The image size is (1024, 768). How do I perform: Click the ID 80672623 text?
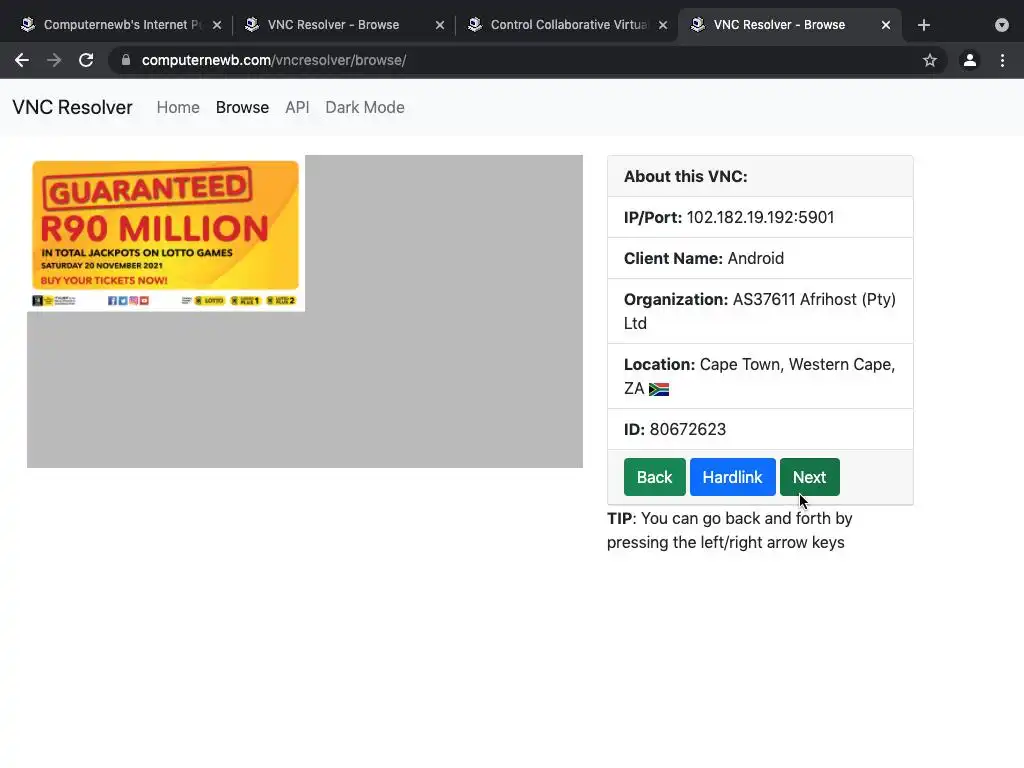coord(675,429)
